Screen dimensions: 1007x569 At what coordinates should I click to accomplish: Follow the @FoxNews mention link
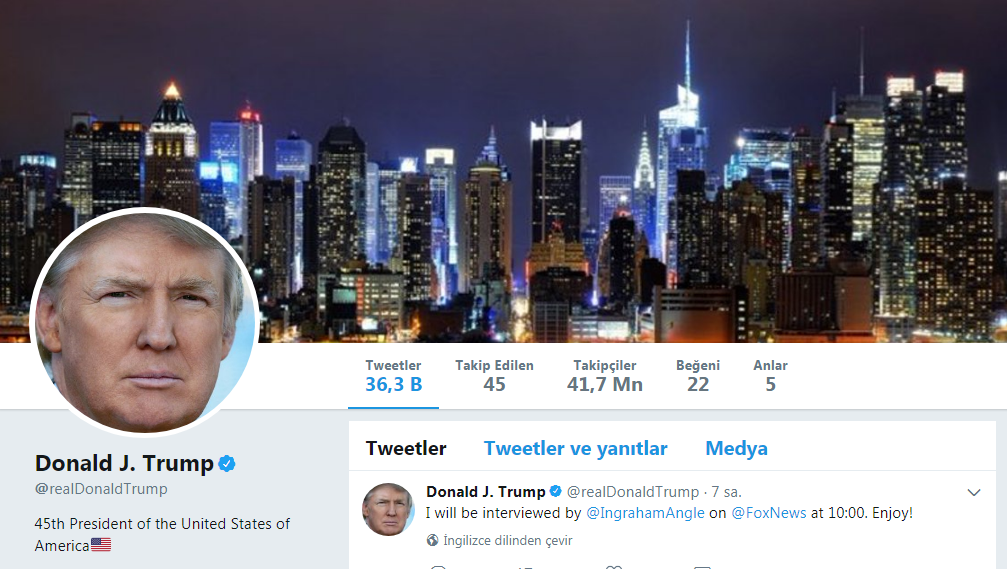pos(769,513)
